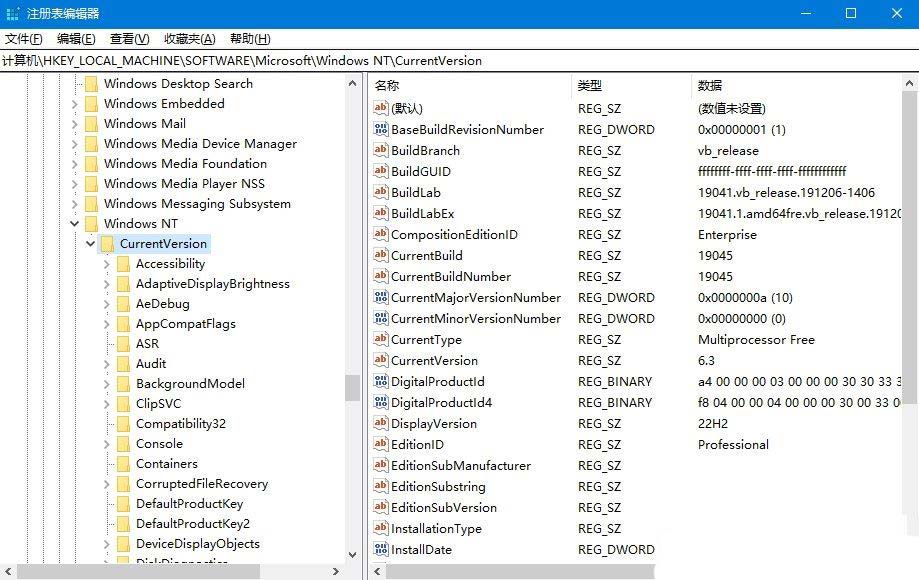Click the string icon next to BuildBranch
The height and width of the screenshot is (580, 919).
[380, 150]
